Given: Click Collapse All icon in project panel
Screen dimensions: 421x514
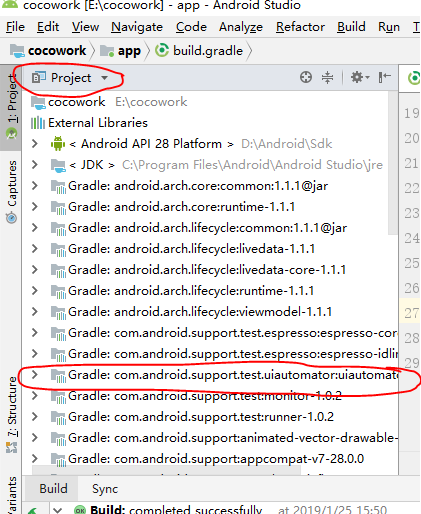Looking at the screenshot, I should [x=327, y=77].
